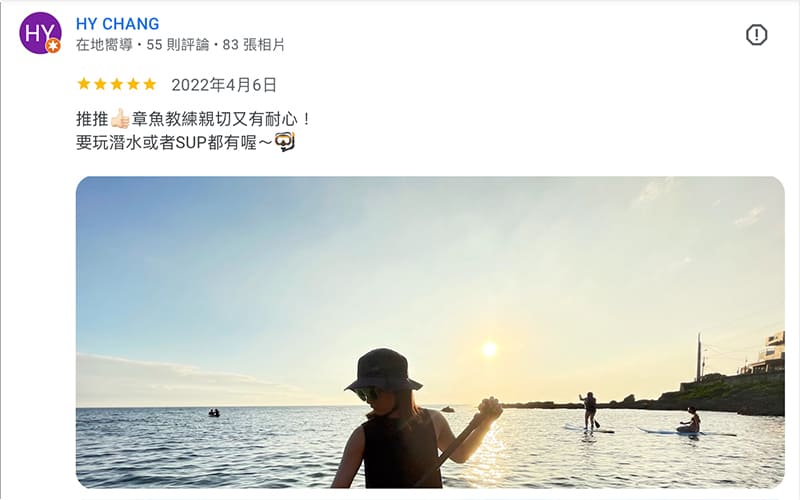
Task: Click the seated paddler on the board
Action: tap(690, 421)
